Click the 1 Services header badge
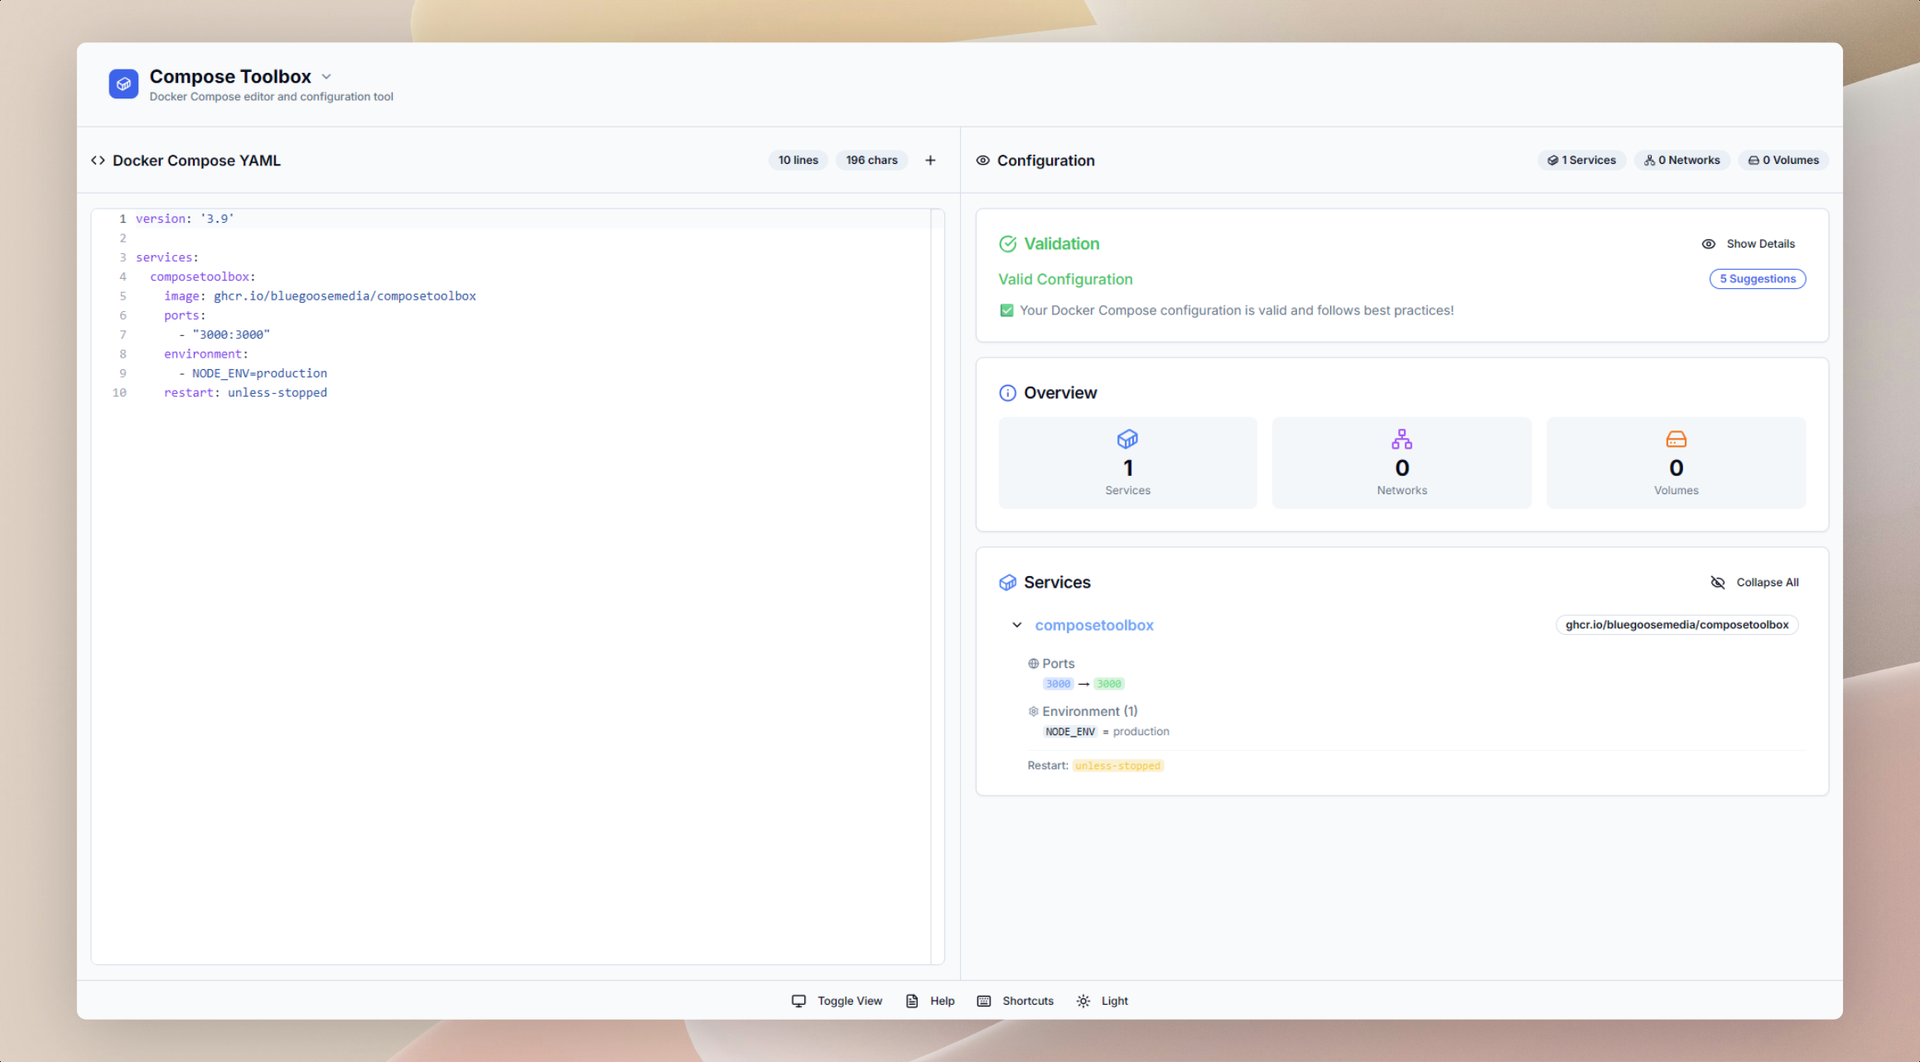The image size is (1920, 1062). pos(1581,160)
